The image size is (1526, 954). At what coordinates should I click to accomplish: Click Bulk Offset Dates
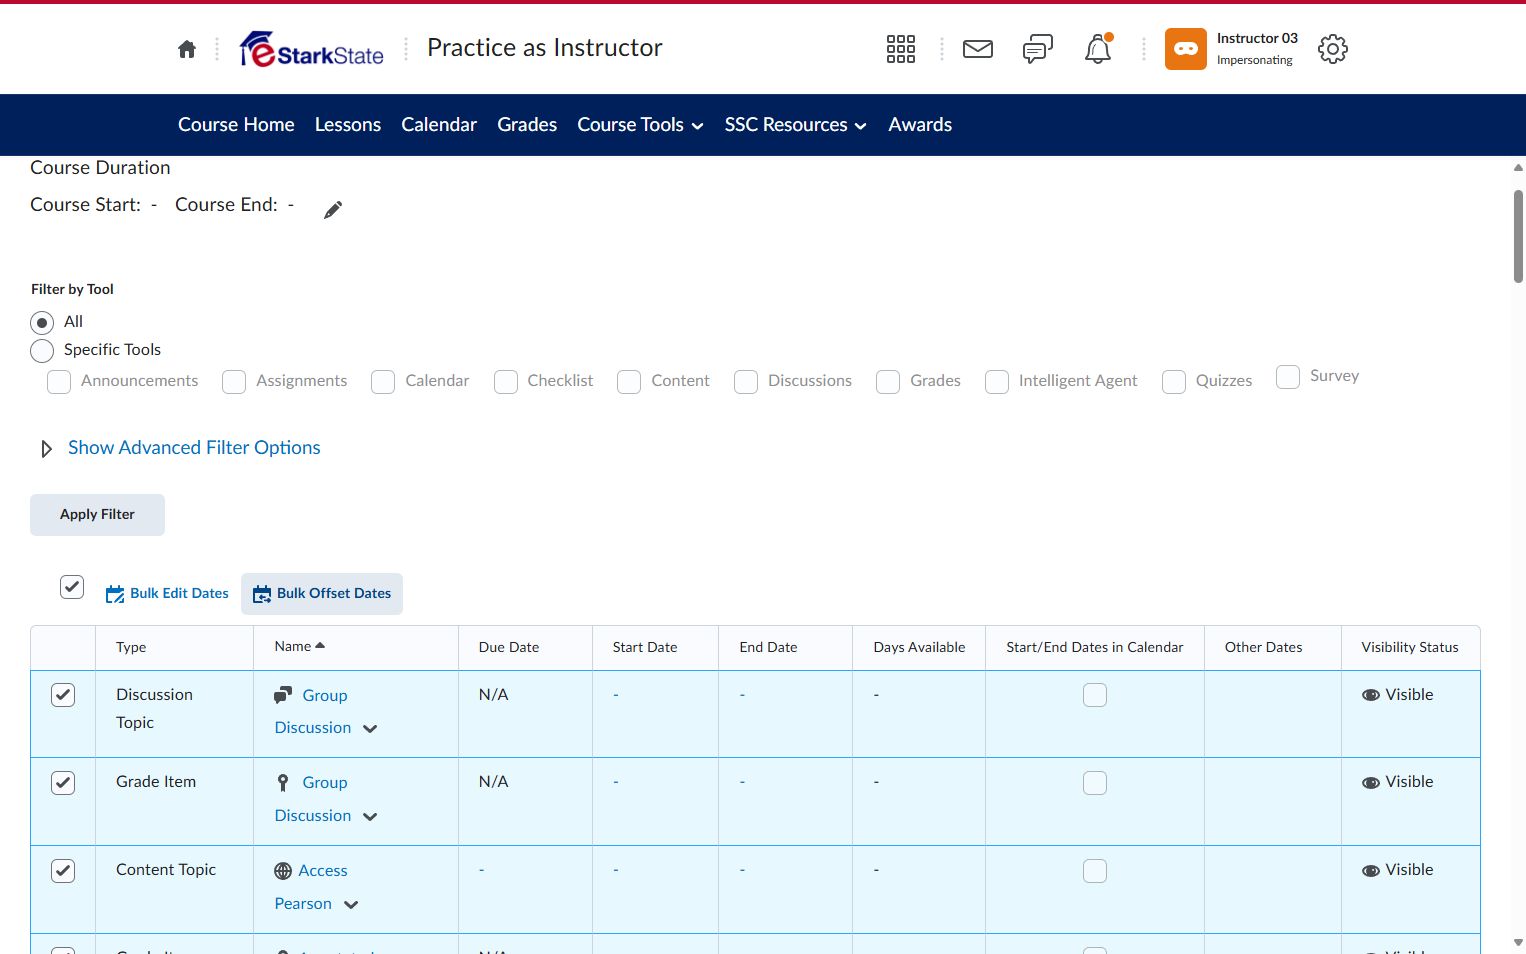[x=322, y=594]
